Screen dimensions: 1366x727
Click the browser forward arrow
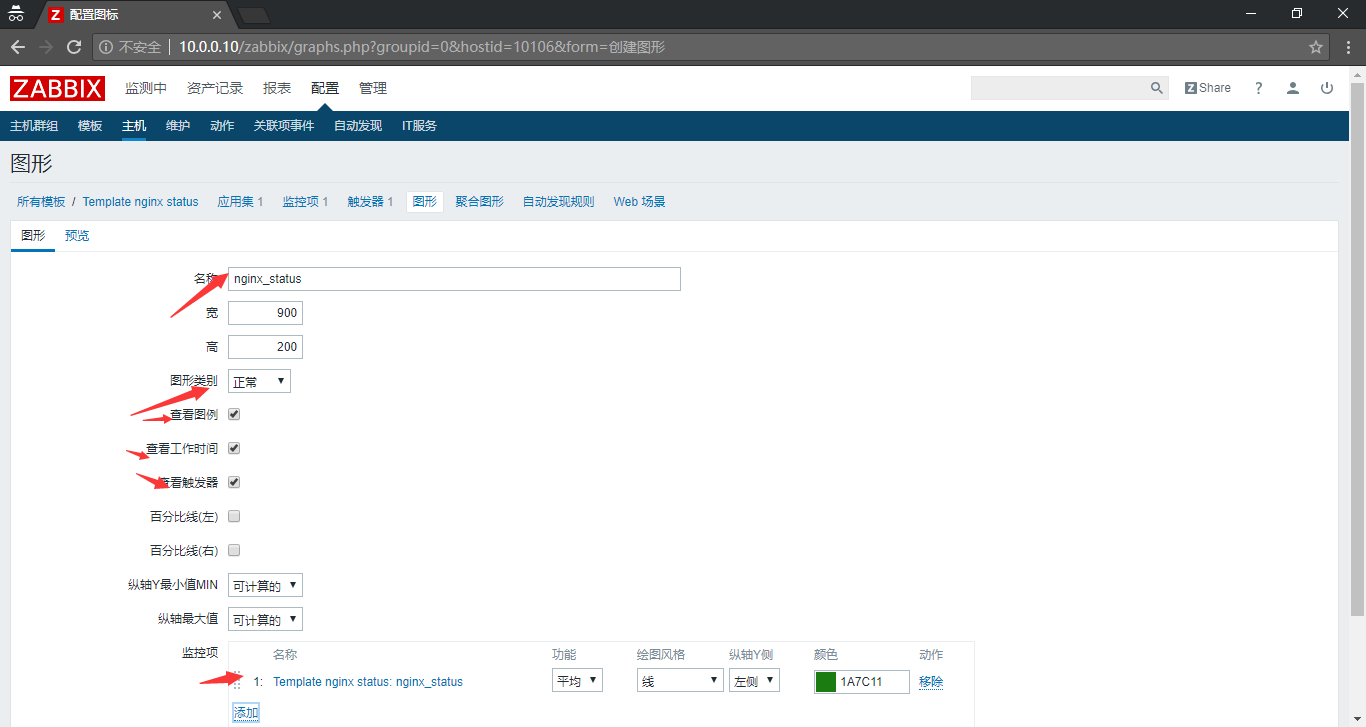pos(46,47)
